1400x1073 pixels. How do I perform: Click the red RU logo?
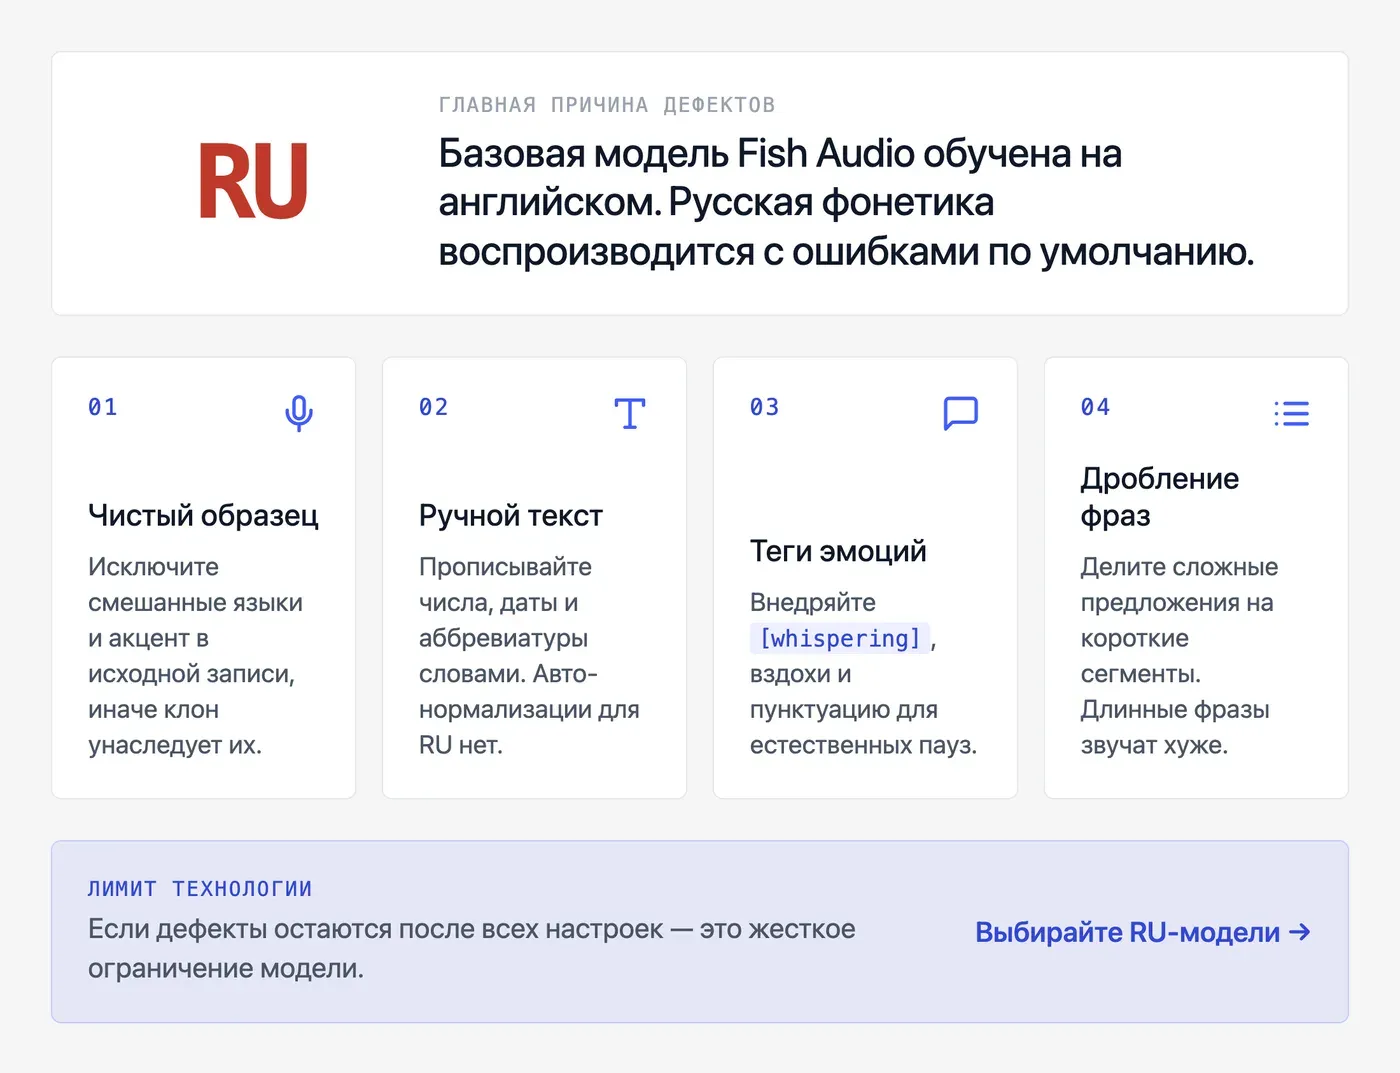tap(253, 182)
